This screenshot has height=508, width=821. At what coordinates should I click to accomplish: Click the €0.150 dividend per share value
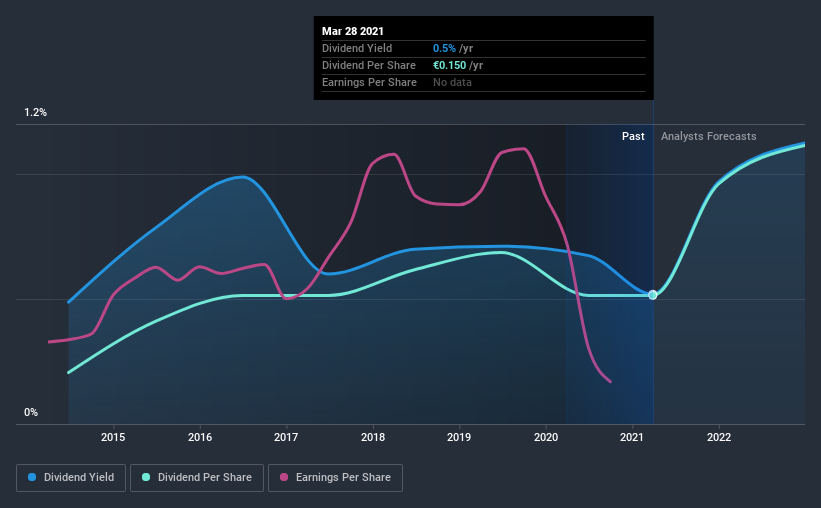tap(449, 65)
